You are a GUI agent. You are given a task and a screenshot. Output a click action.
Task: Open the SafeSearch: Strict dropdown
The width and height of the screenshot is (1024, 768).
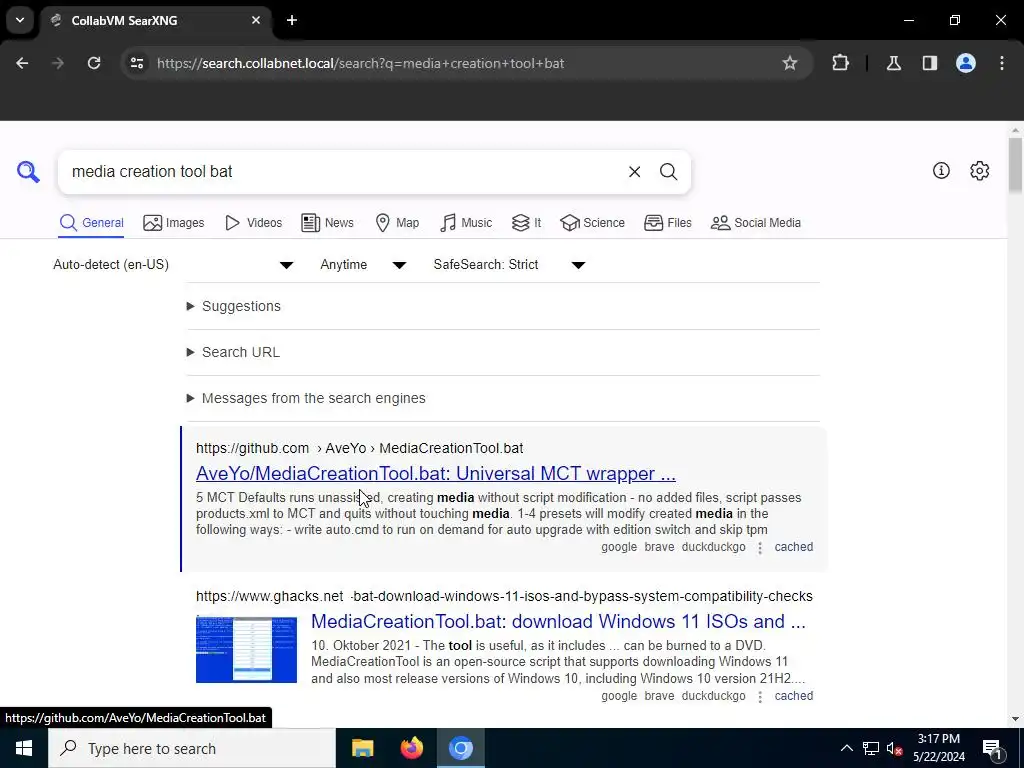pos(509,264)
